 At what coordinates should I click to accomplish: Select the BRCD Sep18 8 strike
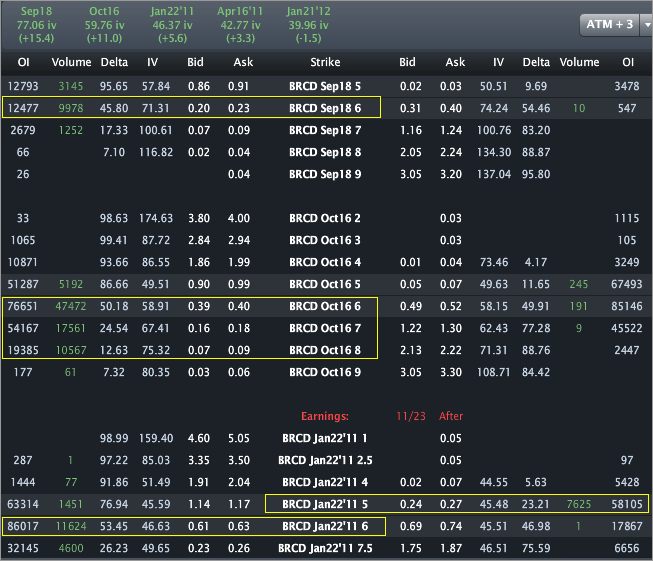pyautogui.click(x=325, y=152)
